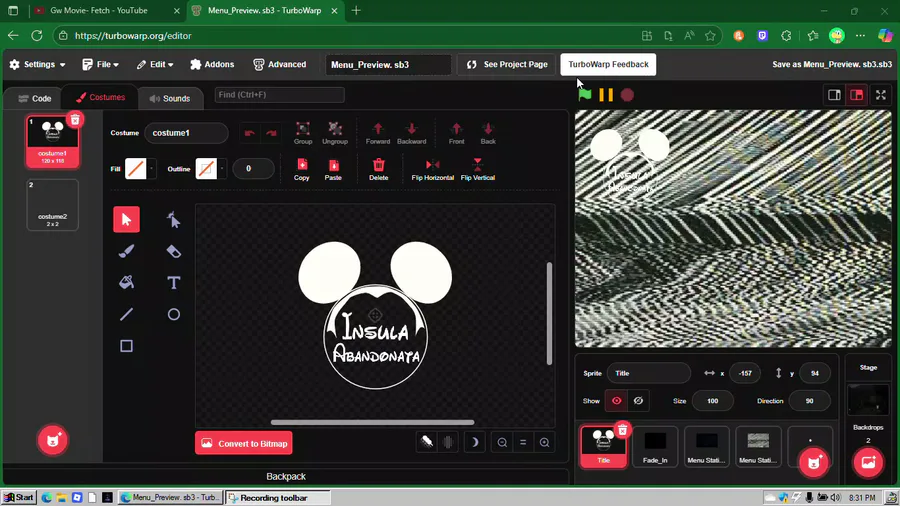Open the Advanced menu

coord(280,64)
